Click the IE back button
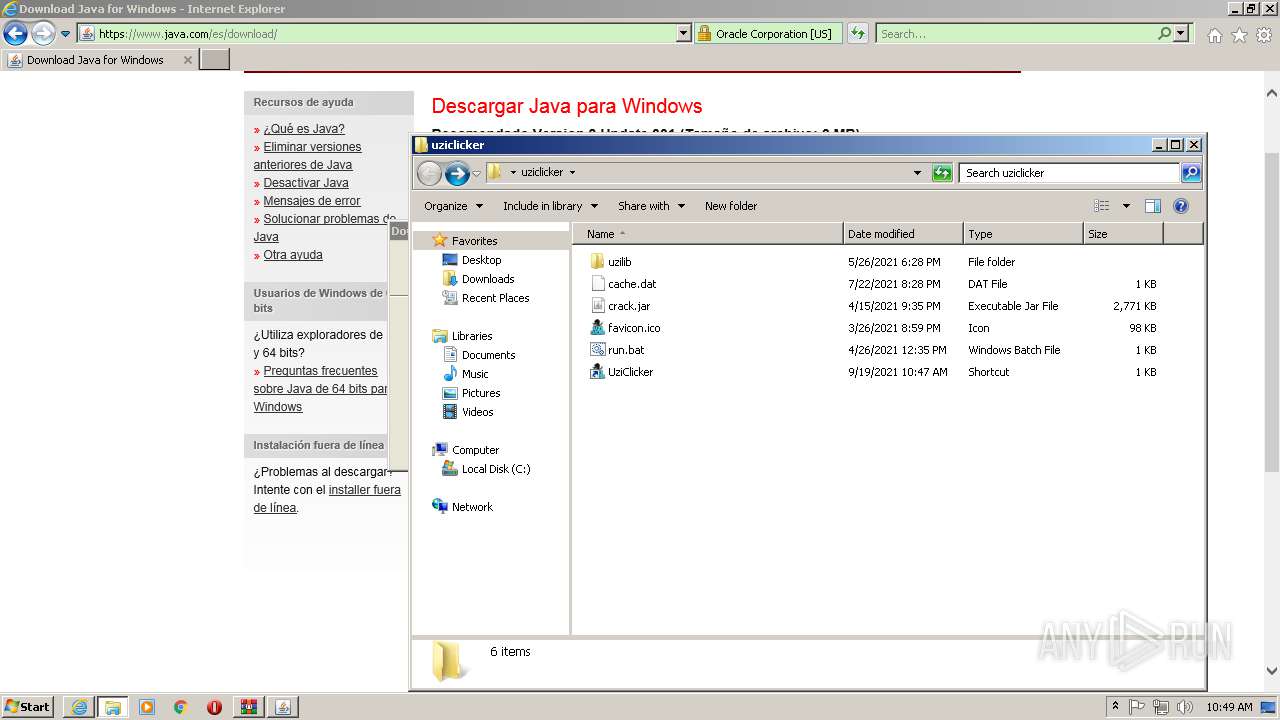 (x=15, y=33)
